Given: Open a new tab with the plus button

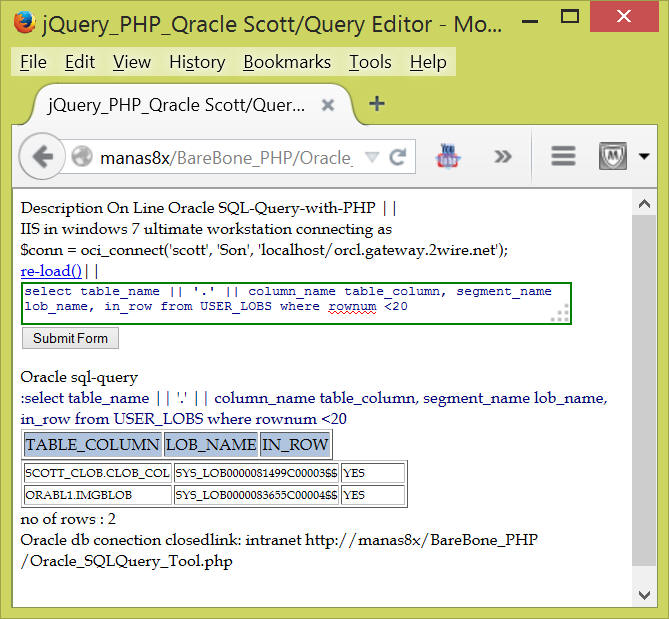Looking at the screenshot, I should [377, 104].
